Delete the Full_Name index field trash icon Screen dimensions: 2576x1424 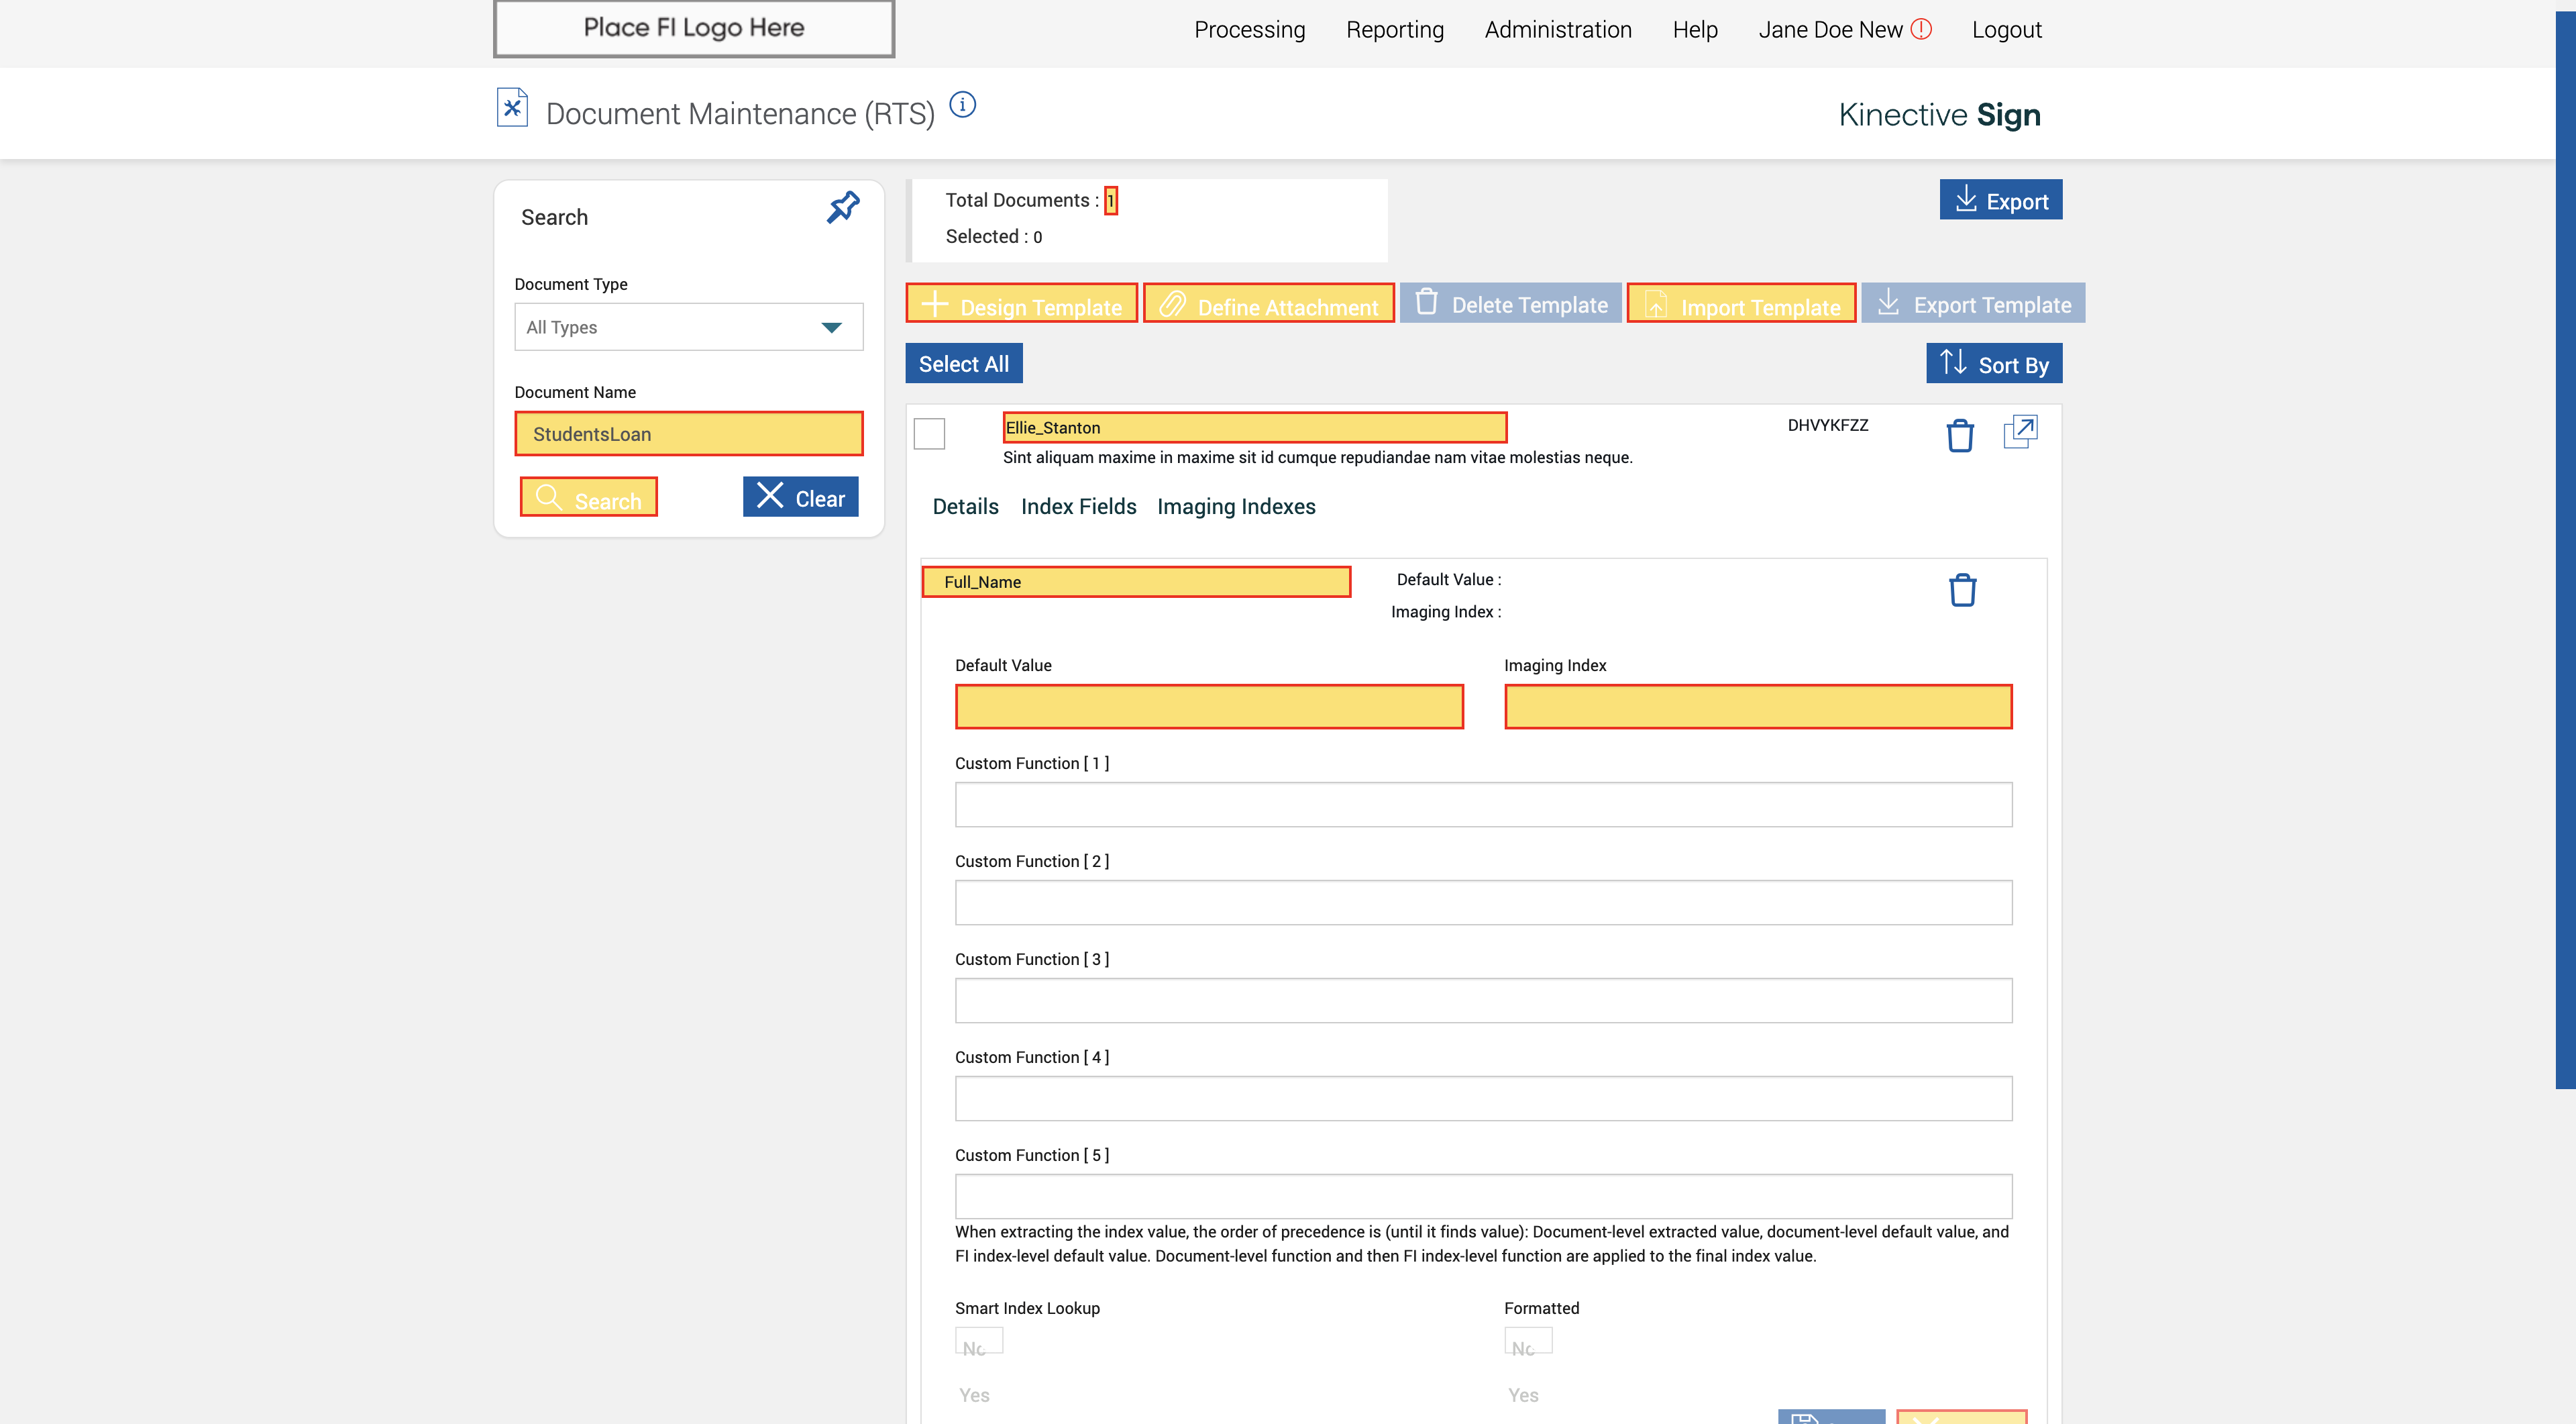[1962, 590]
